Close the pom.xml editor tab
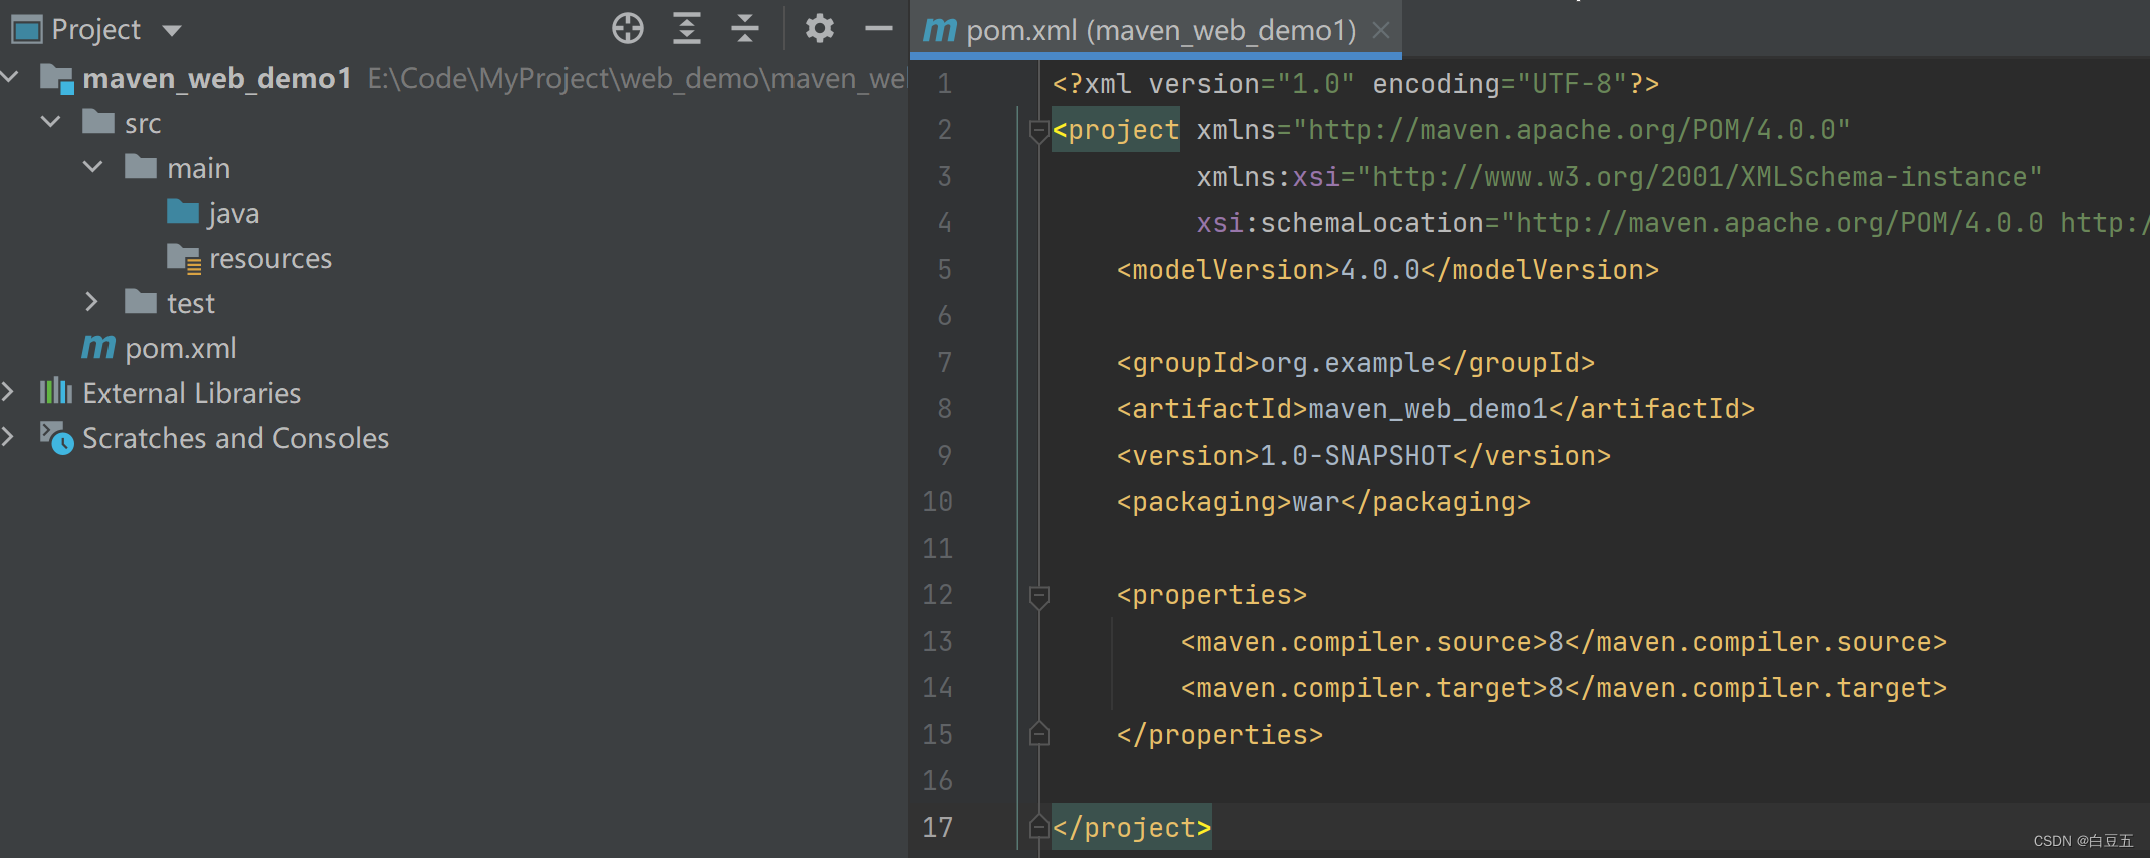The height and width of the screenshot is (858, 2150). 1381,30
